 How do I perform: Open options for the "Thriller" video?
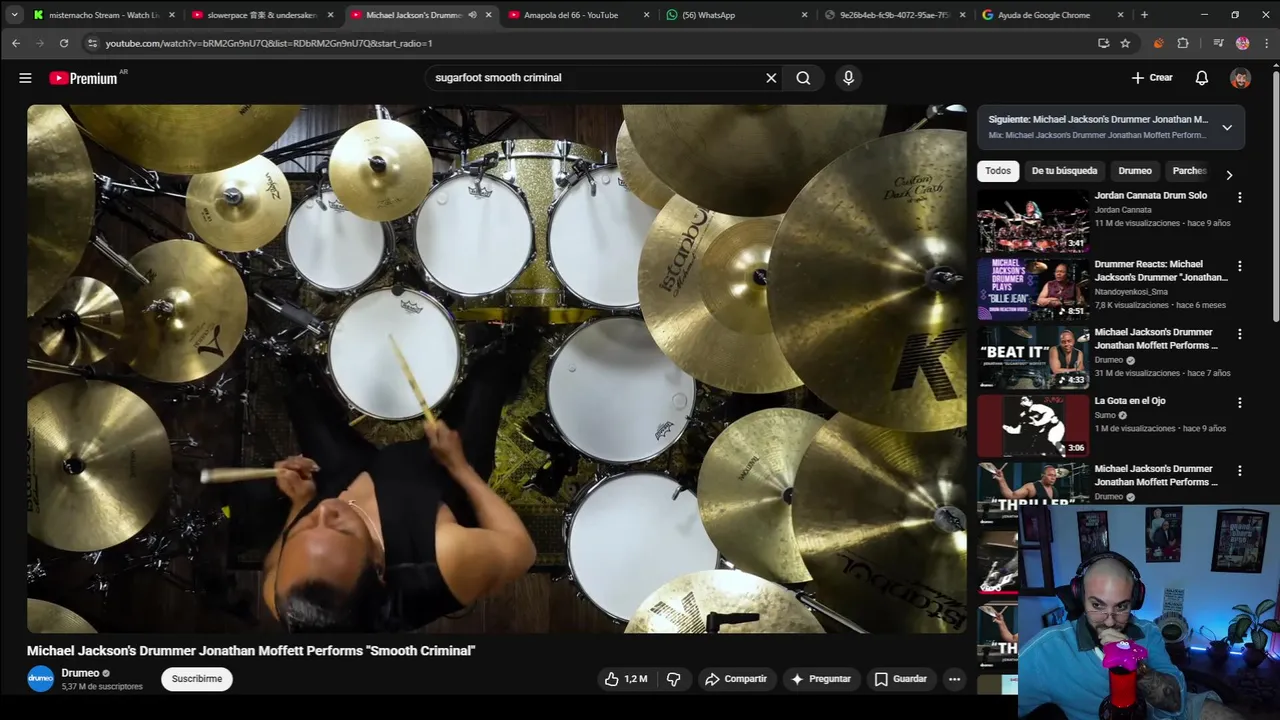click(1239, 471)
